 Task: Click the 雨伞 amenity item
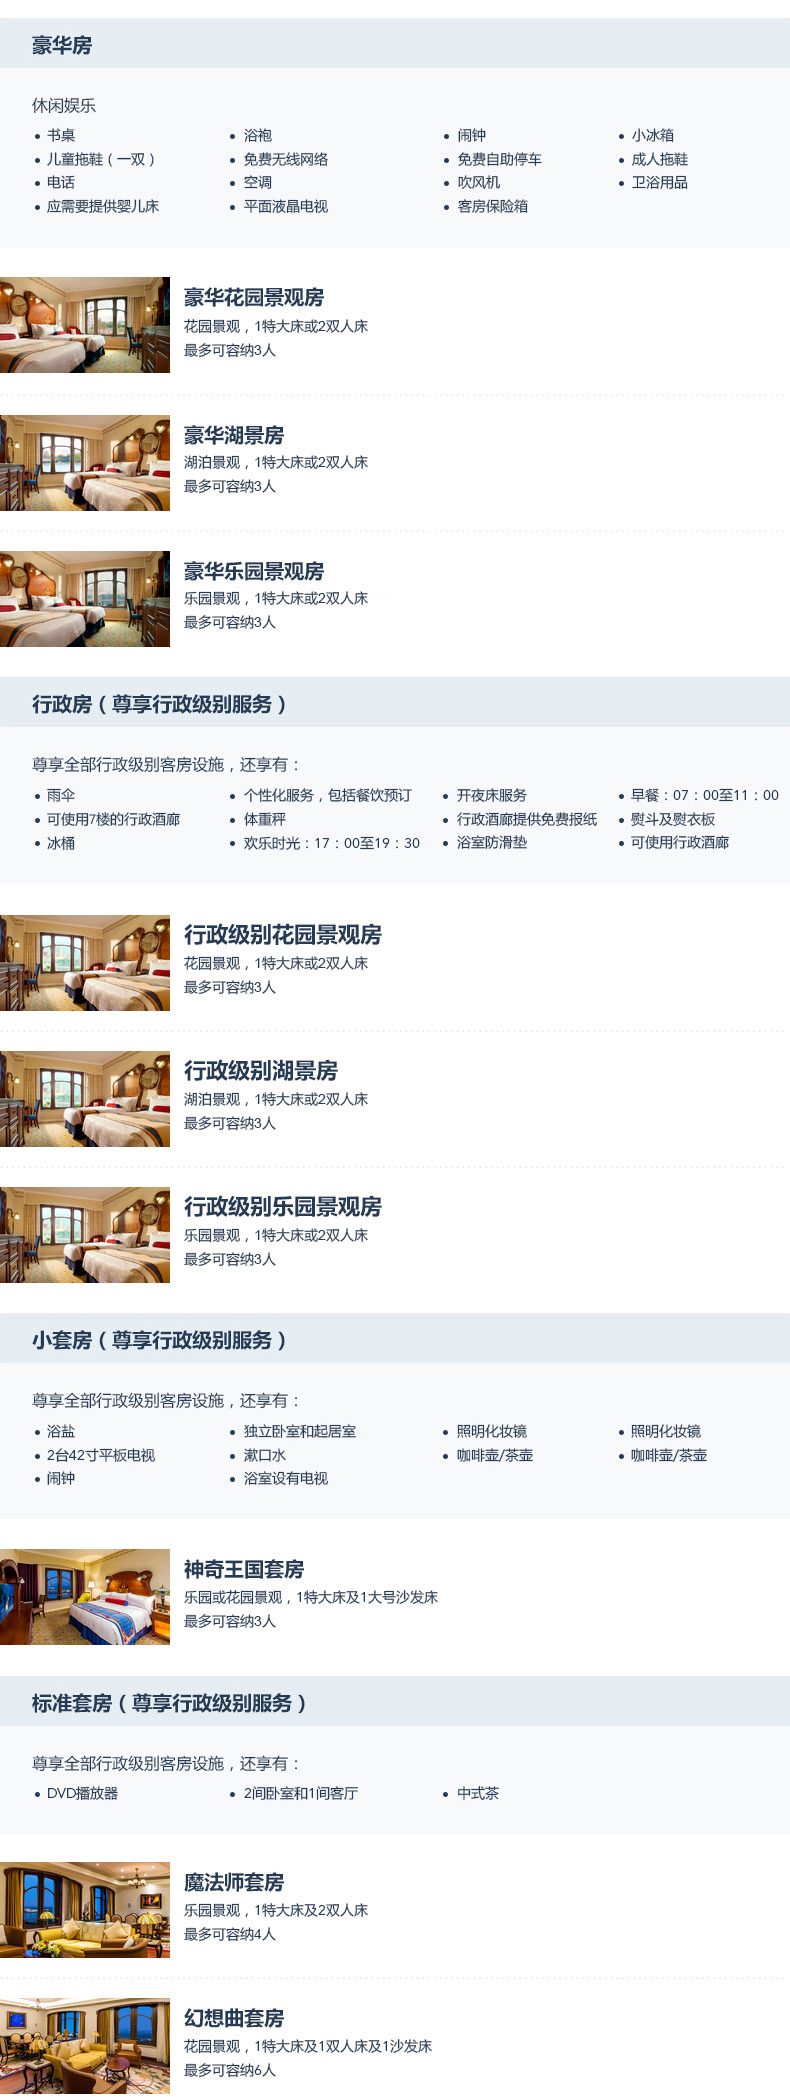pyautogui.click(x=61, y=795)
